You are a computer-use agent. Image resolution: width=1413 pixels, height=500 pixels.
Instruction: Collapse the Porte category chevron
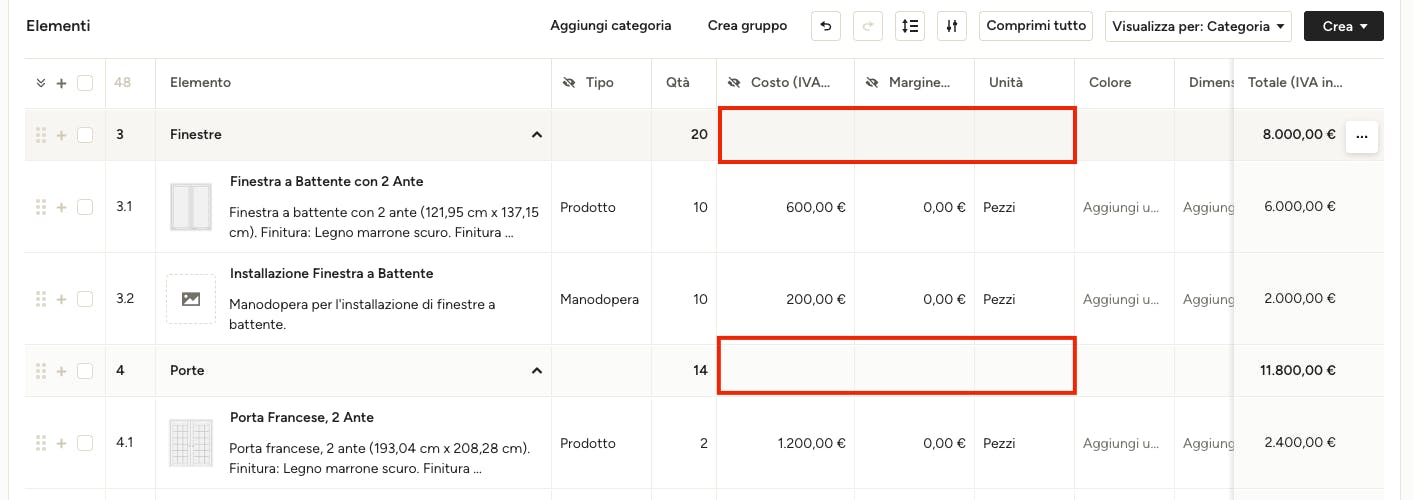click(x=536, y=371)
